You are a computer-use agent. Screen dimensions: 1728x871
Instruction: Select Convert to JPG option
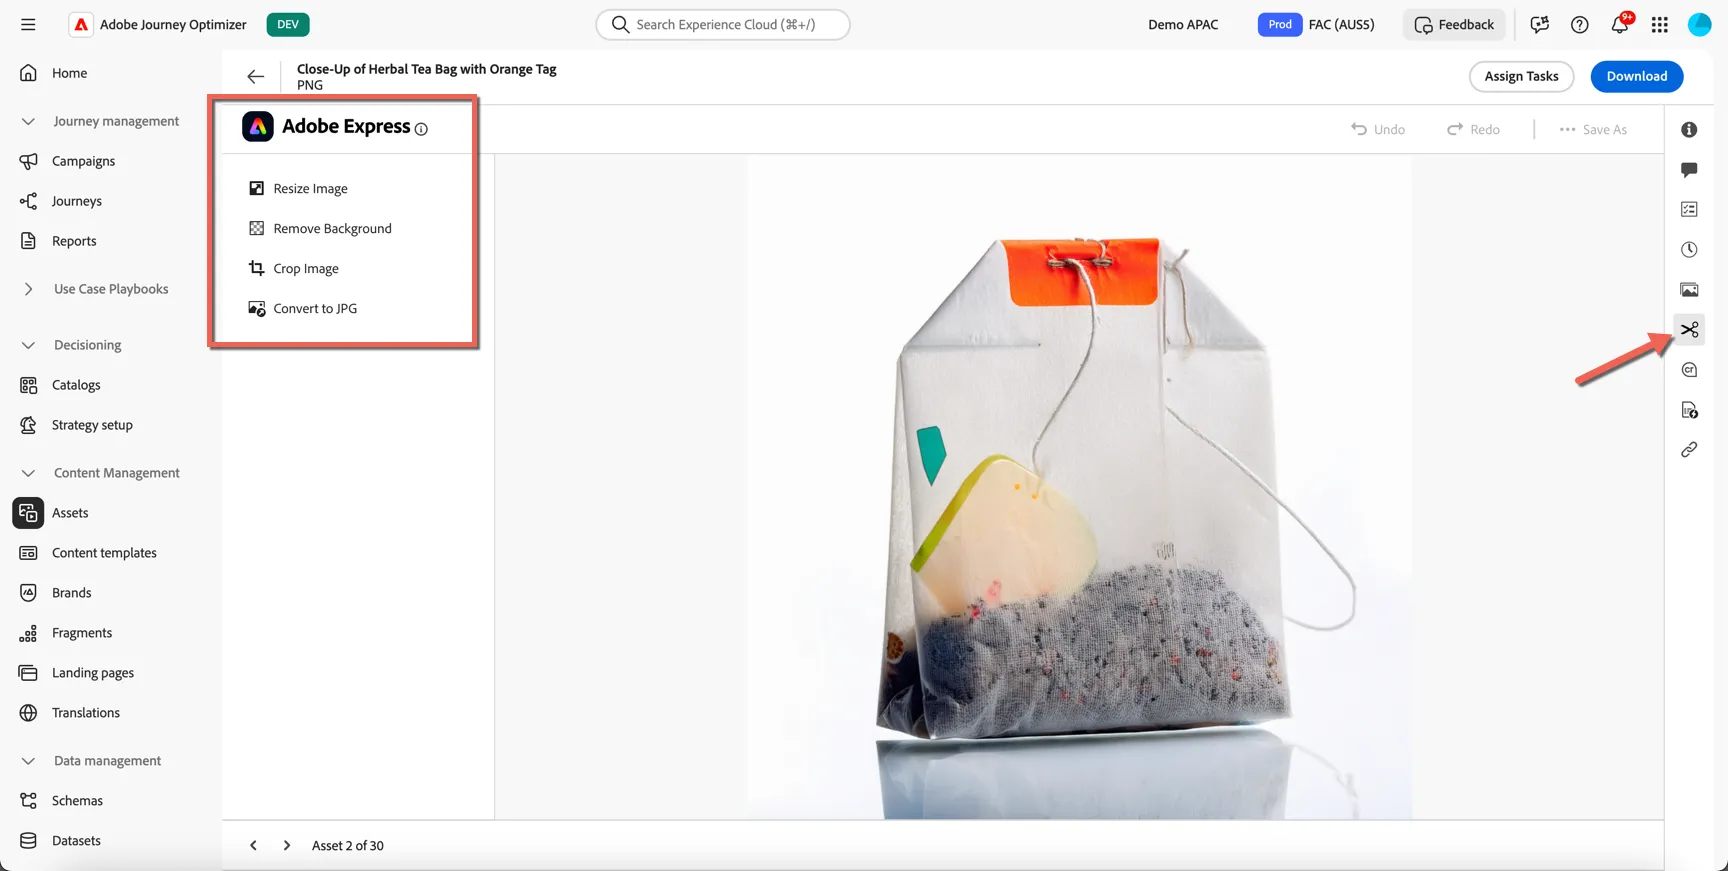point(302,309)
